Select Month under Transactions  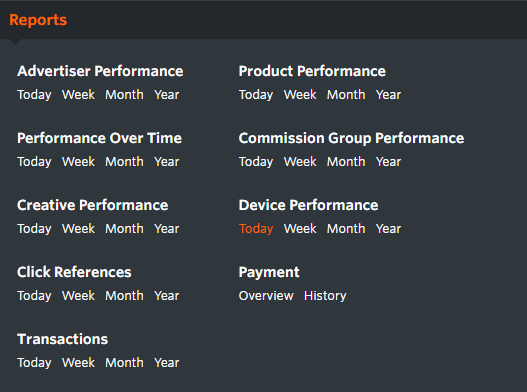click(124, 362)
